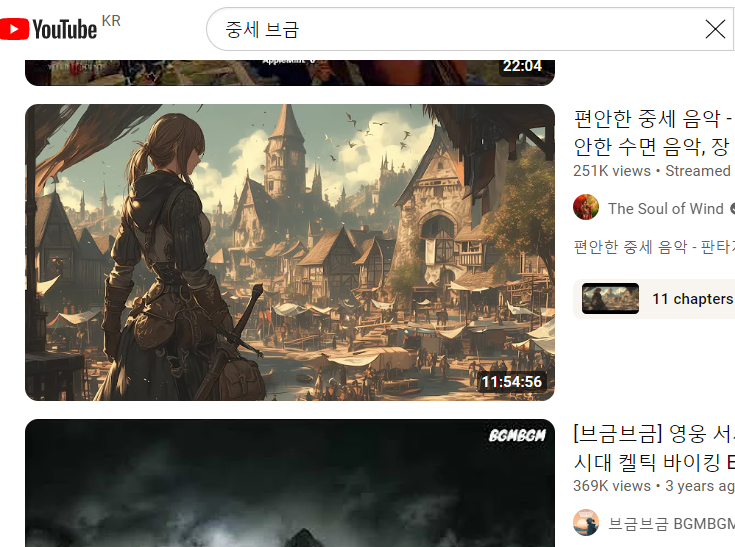Open video title [브금브금] 영웅 서사

(x=654, y=448)
